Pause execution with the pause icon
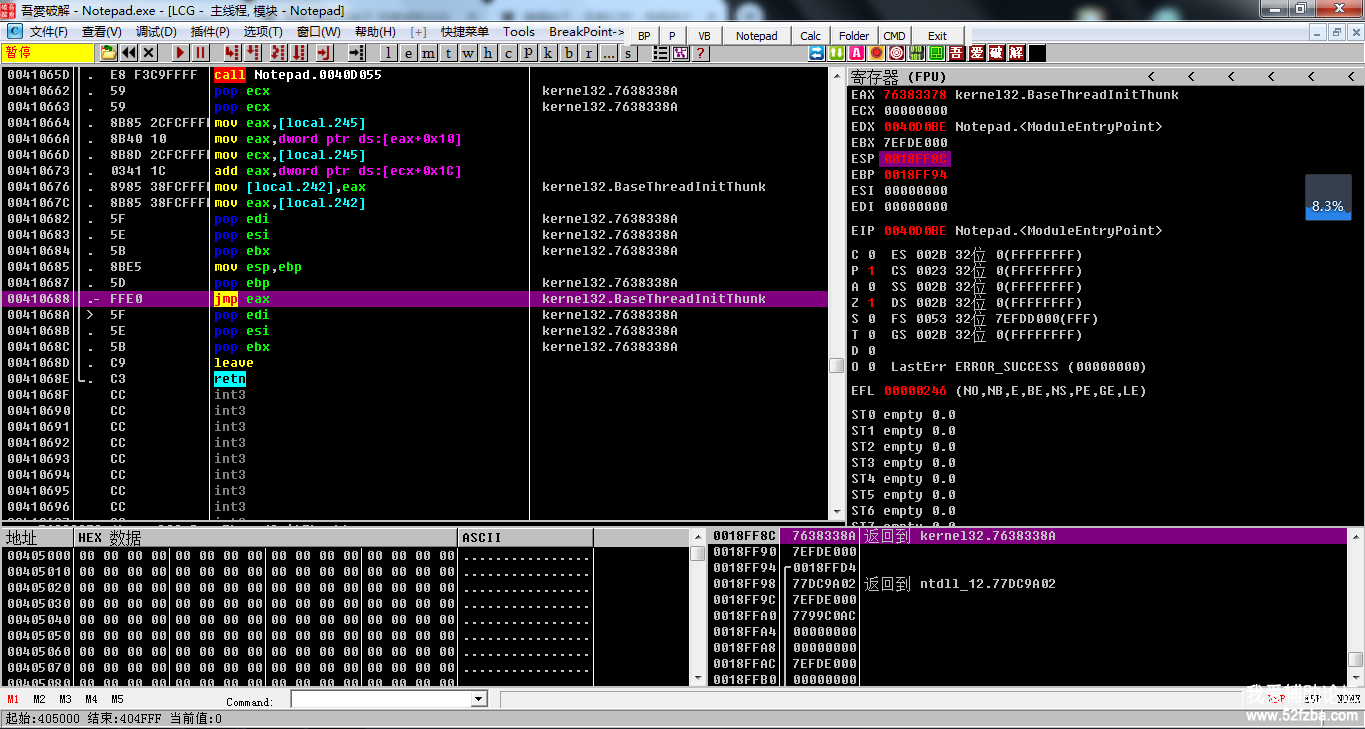This screenshot has height=729, width=1365. 200,53
